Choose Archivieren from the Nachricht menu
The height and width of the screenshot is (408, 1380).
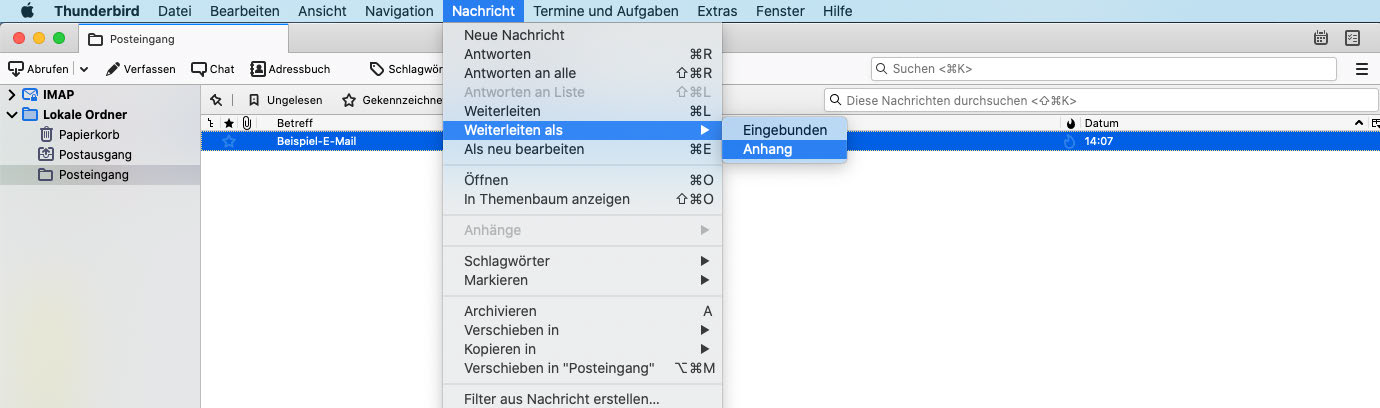[500, 311]
